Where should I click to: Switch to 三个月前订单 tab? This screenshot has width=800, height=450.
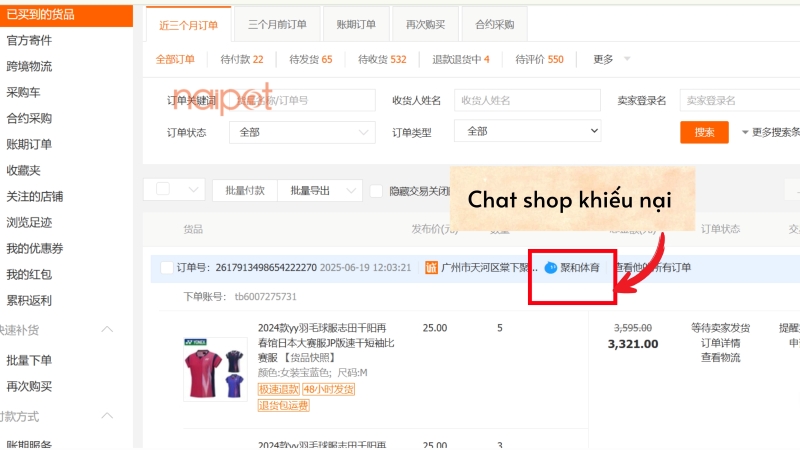[277, 24]
